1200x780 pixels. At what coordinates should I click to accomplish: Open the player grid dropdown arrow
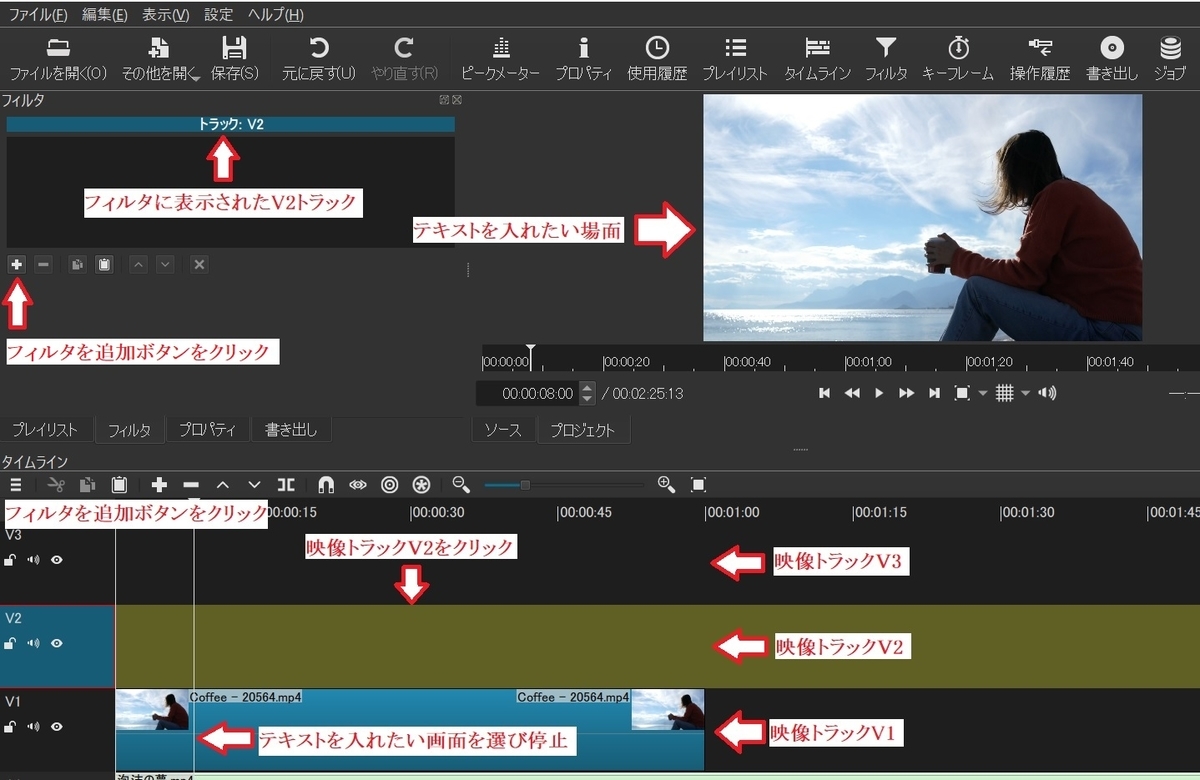[1025, 393]
